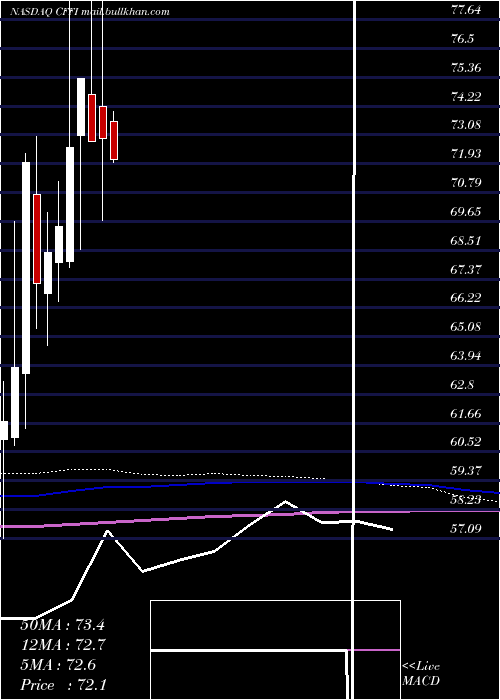Click the 66.22 price axis label
Image resolution: width=500 pixels, height=700 pixels.
[x=466, y=298]
